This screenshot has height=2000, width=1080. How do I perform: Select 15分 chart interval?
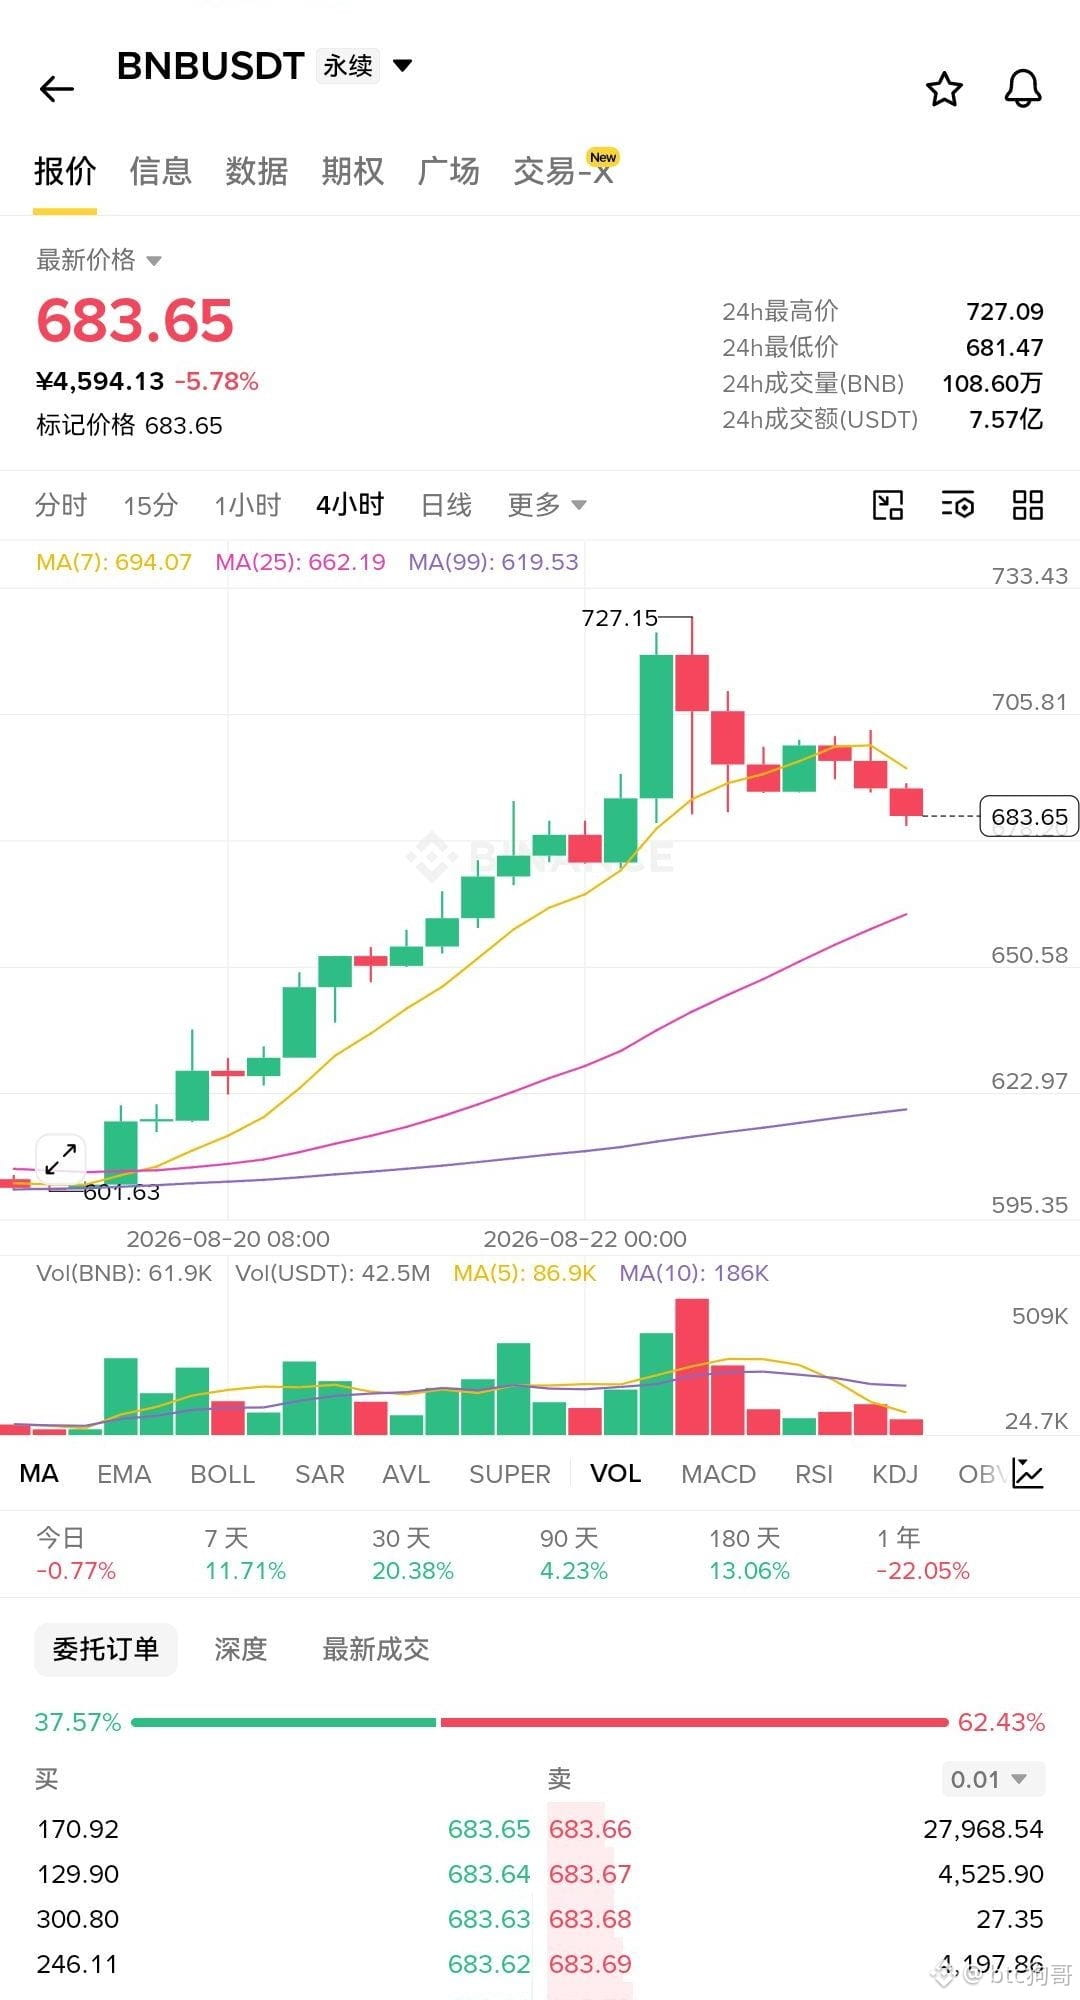click(150, 505)
